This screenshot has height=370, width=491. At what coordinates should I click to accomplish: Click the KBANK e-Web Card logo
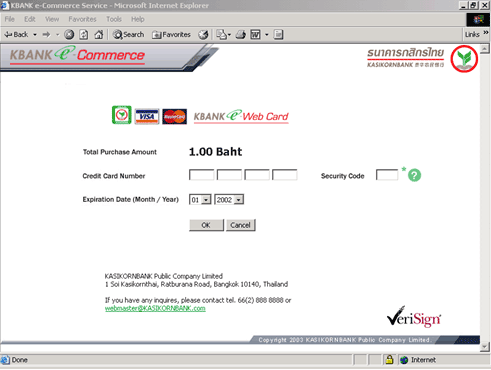[241, 116]
